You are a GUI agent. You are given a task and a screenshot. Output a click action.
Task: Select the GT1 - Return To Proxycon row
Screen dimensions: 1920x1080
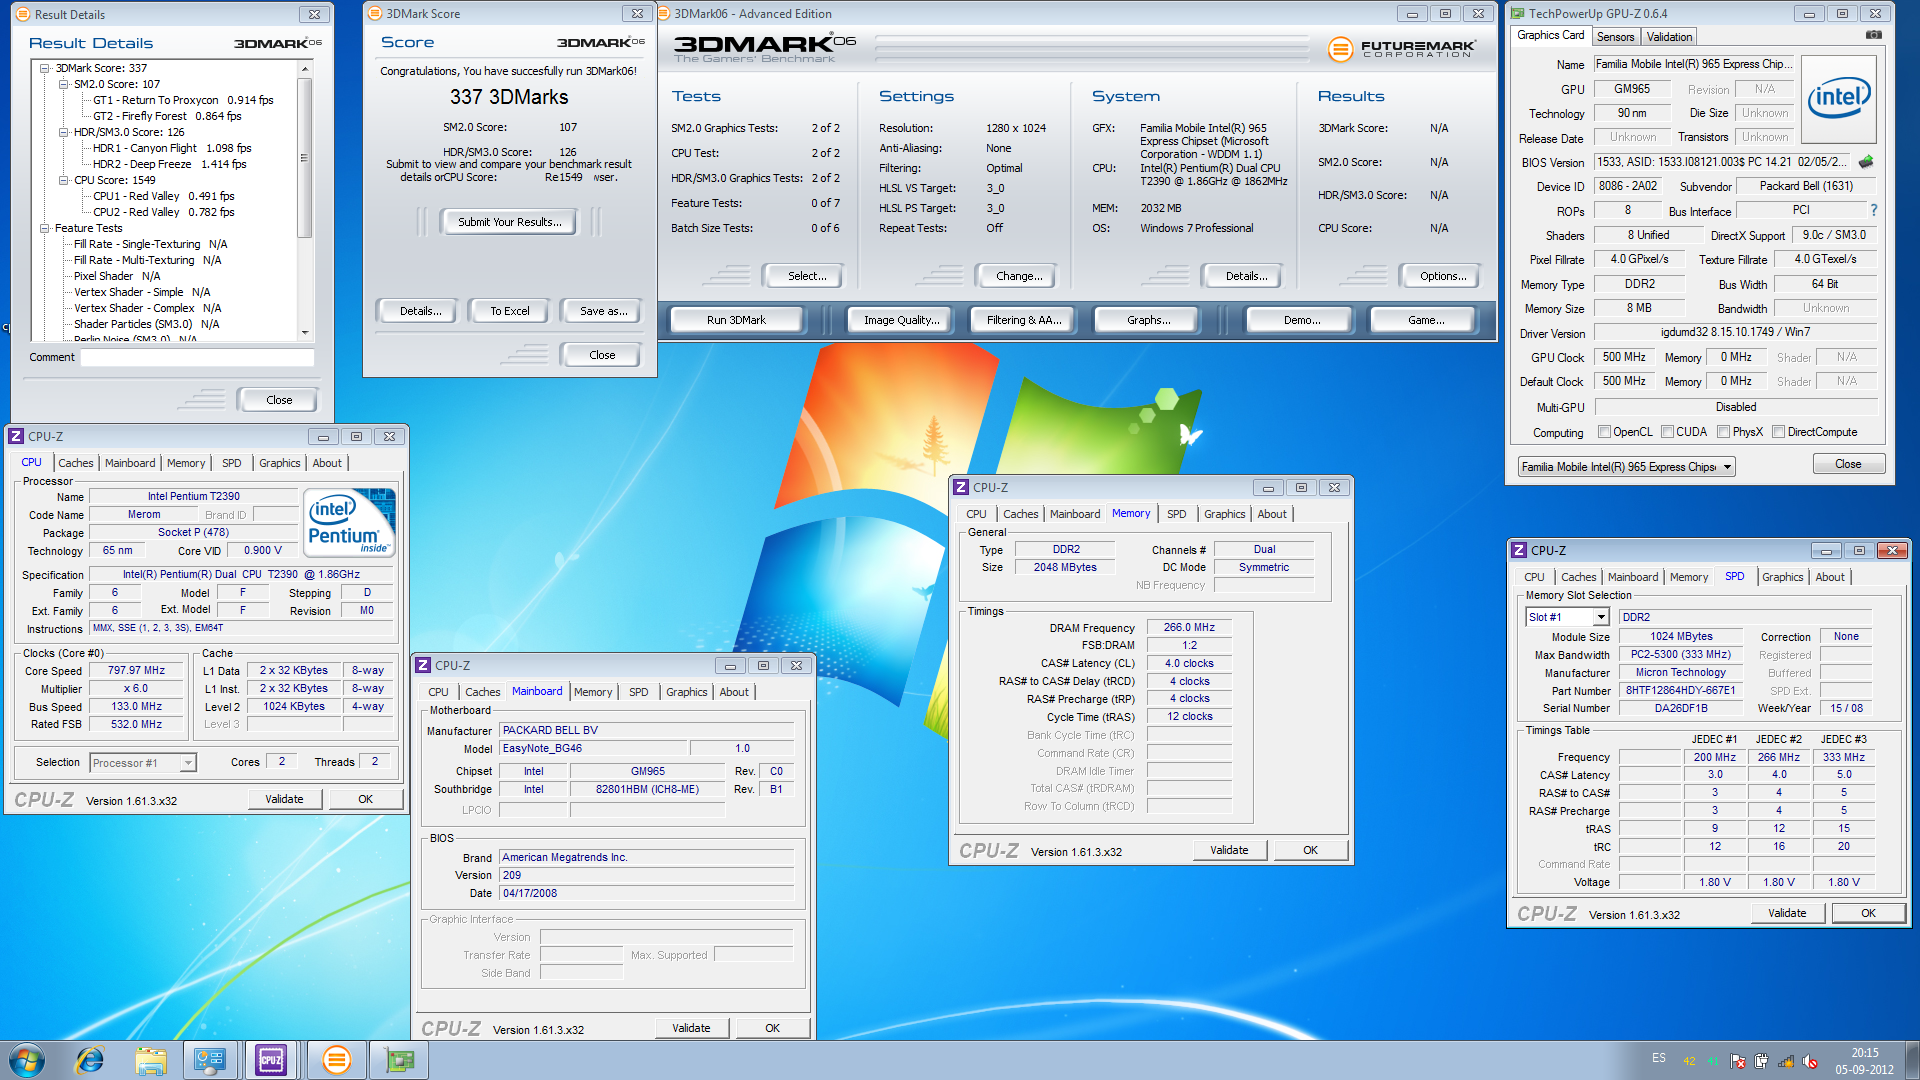point(183,100)
